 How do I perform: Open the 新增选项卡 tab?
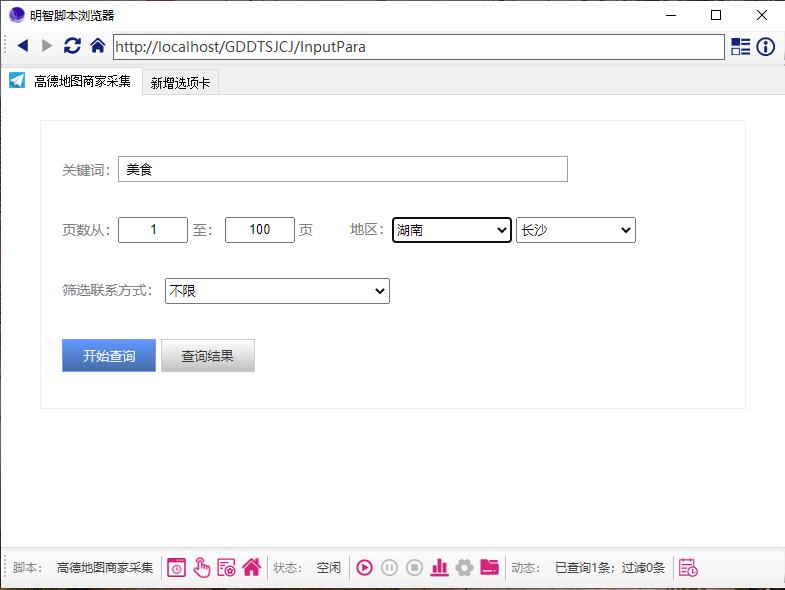180,83
